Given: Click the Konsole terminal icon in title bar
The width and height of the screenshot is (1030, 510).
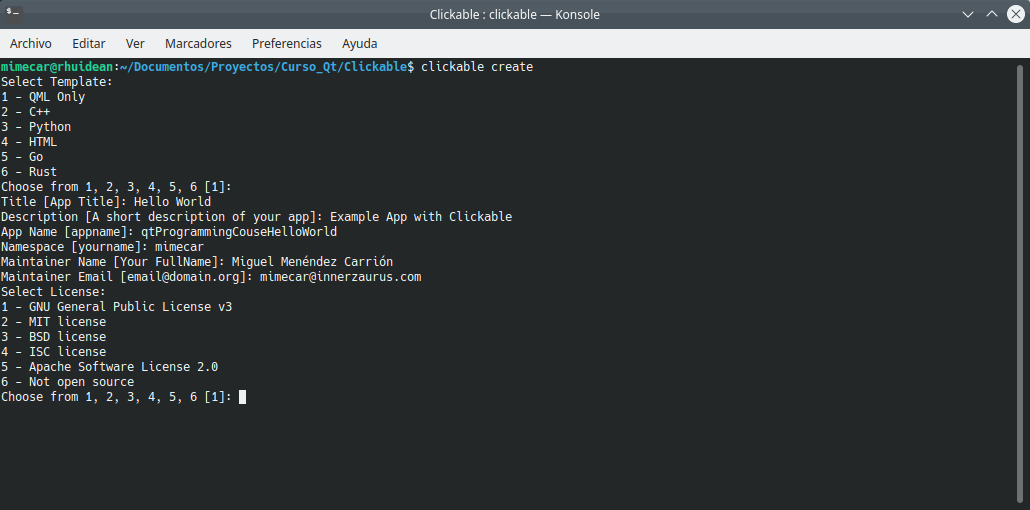Looking at the screenshot, I should point(14,14).
